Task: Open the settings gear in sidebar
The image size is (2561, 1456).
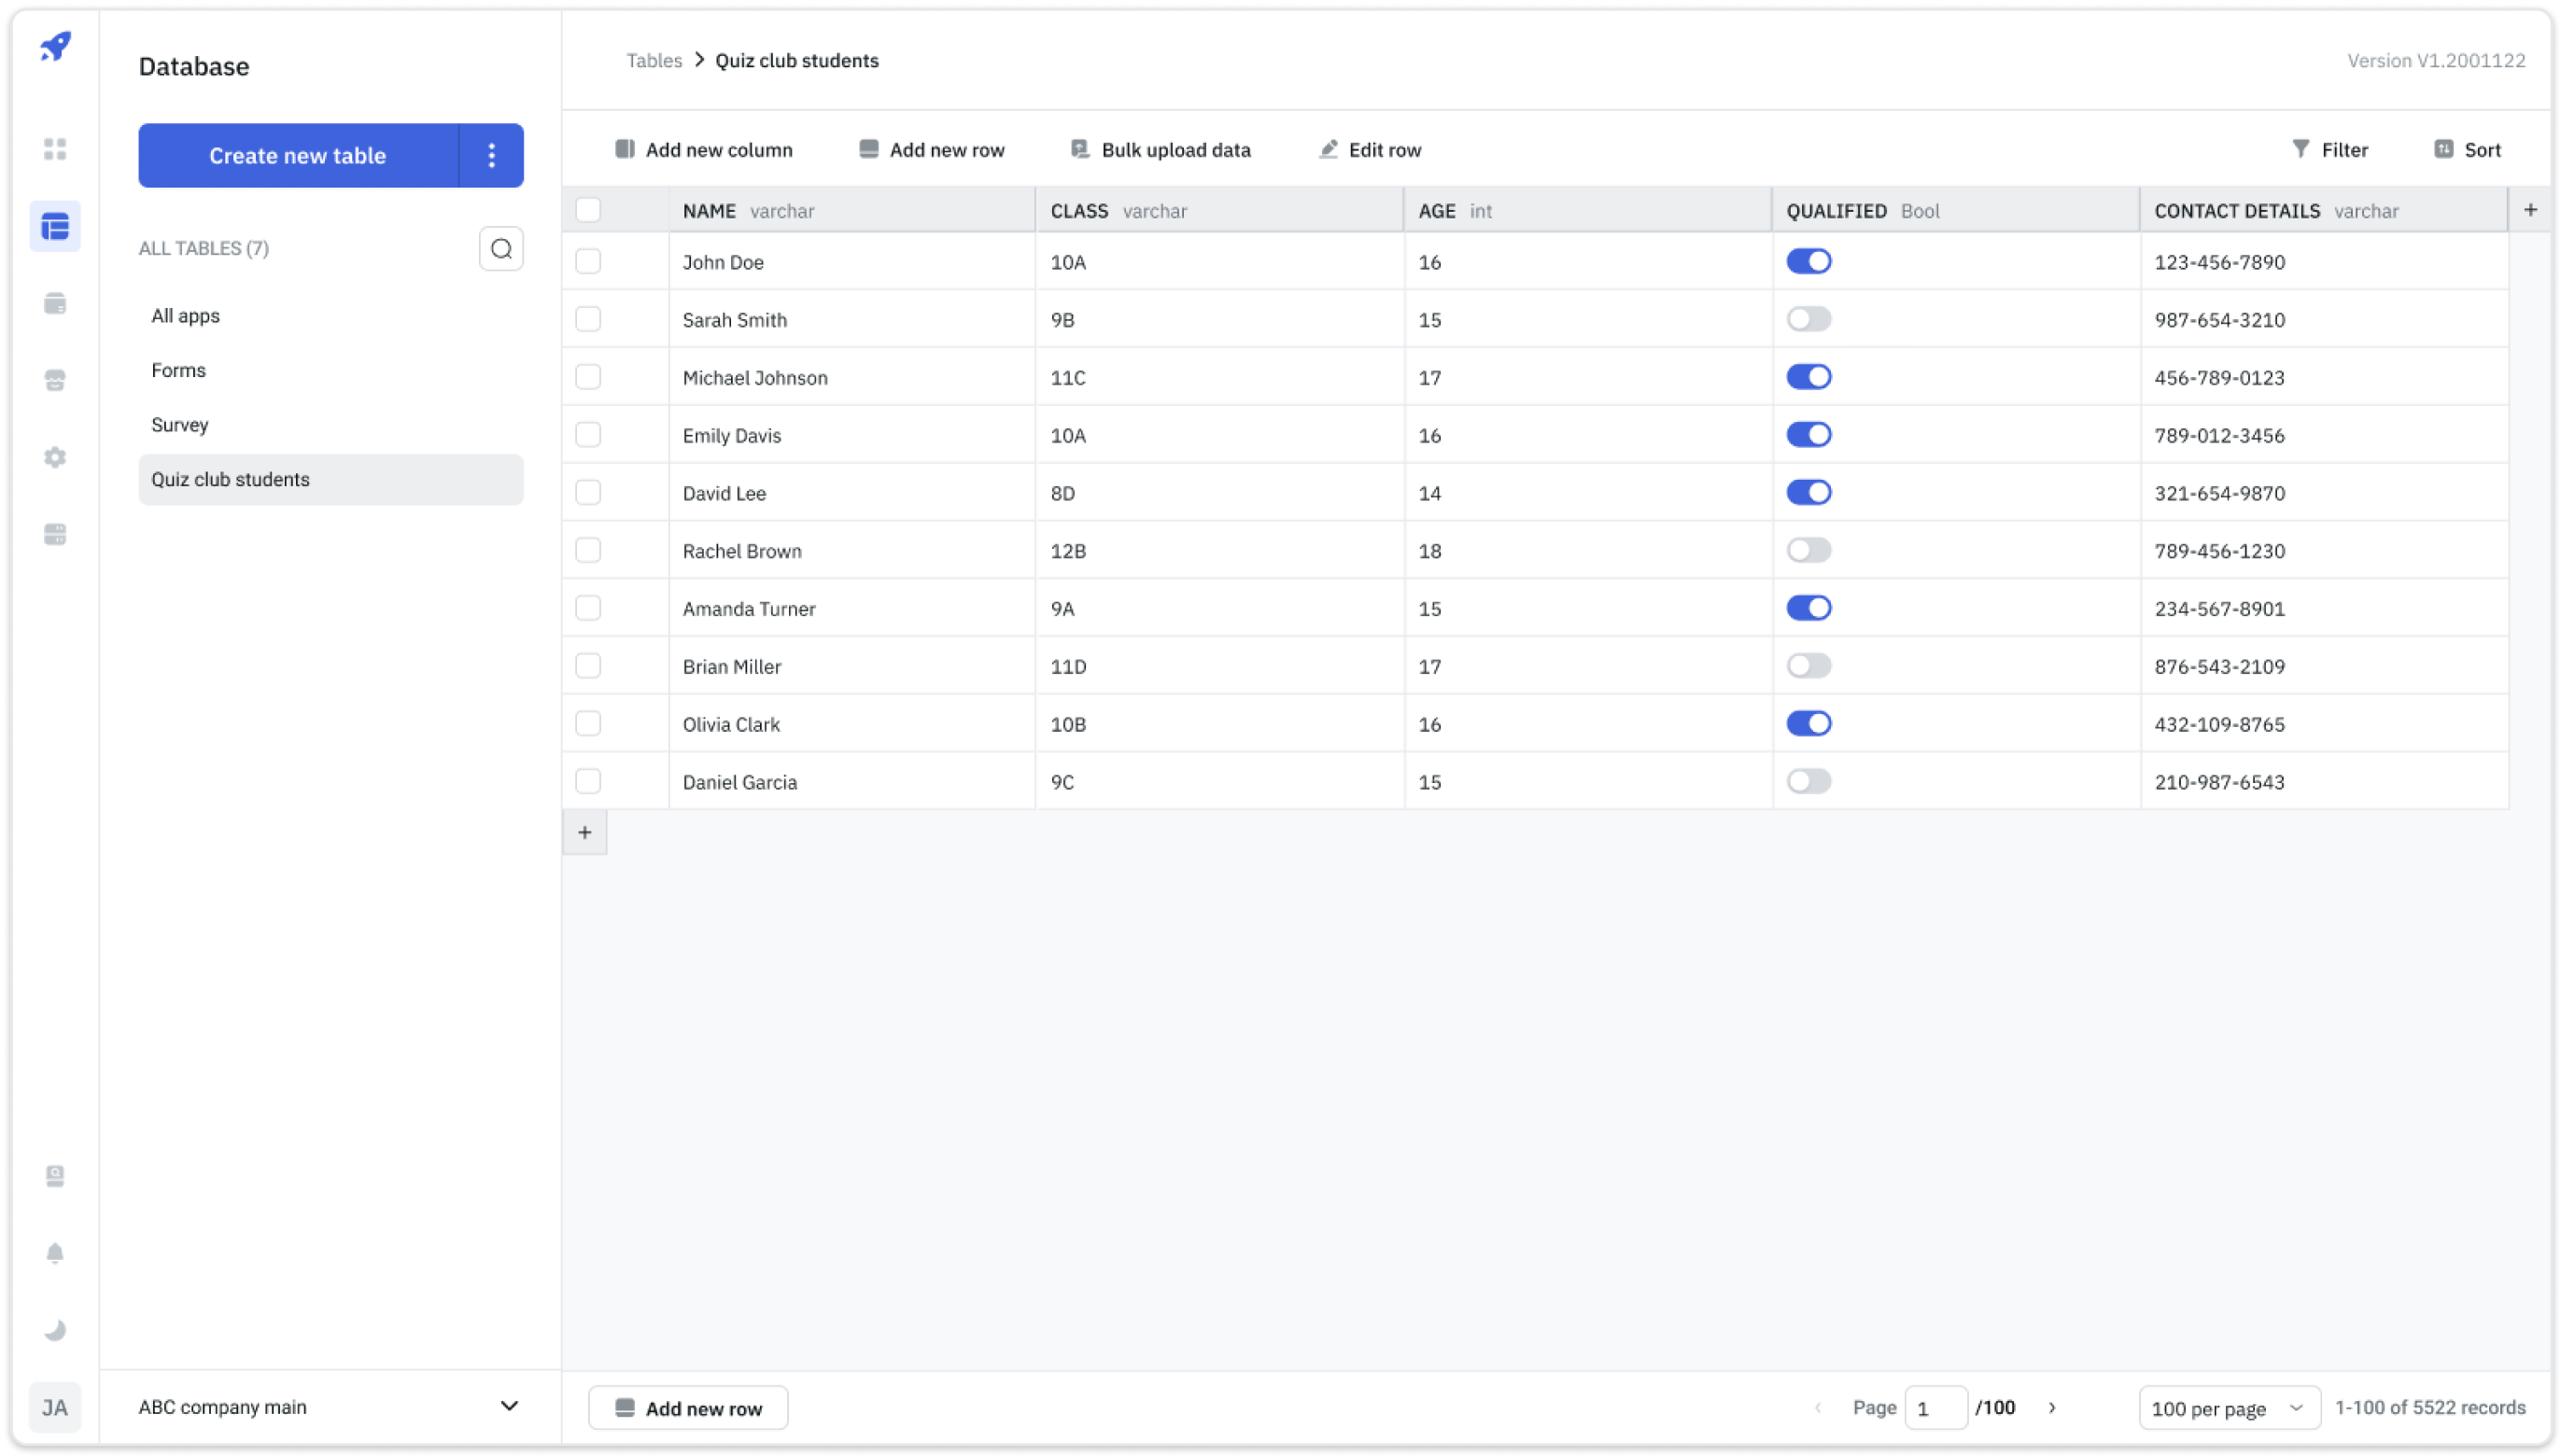Action: coord(55,457)
